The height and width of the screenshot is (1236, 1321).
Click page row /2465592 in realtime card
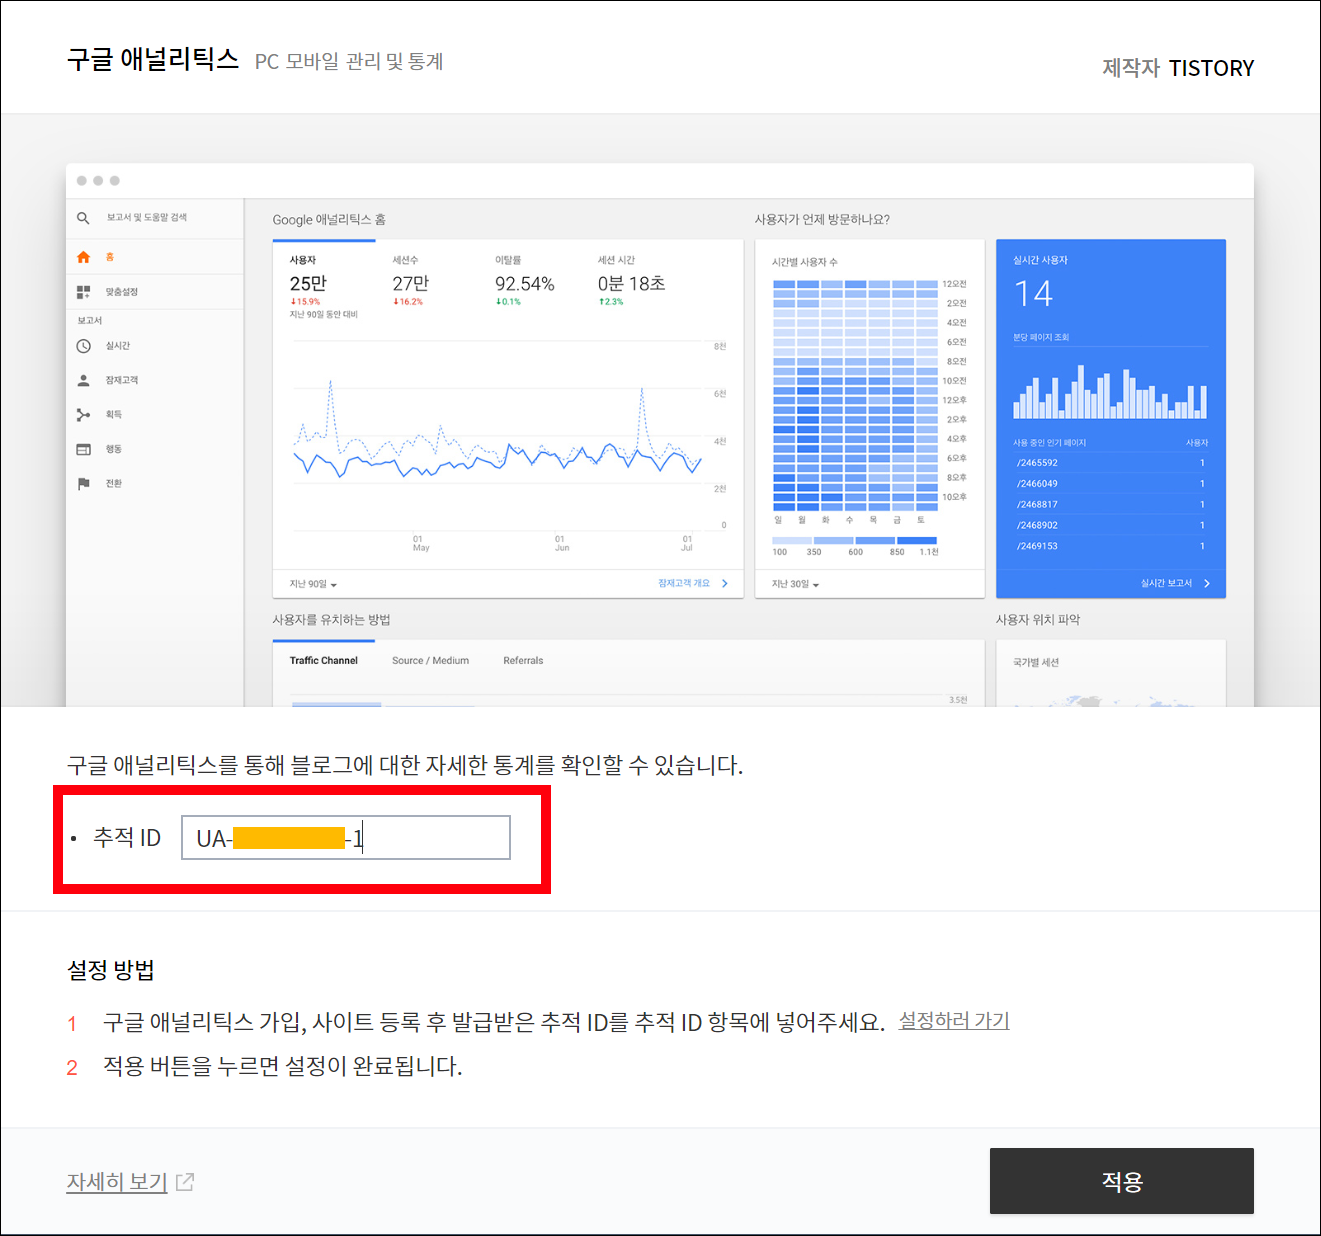(1110, 463)
